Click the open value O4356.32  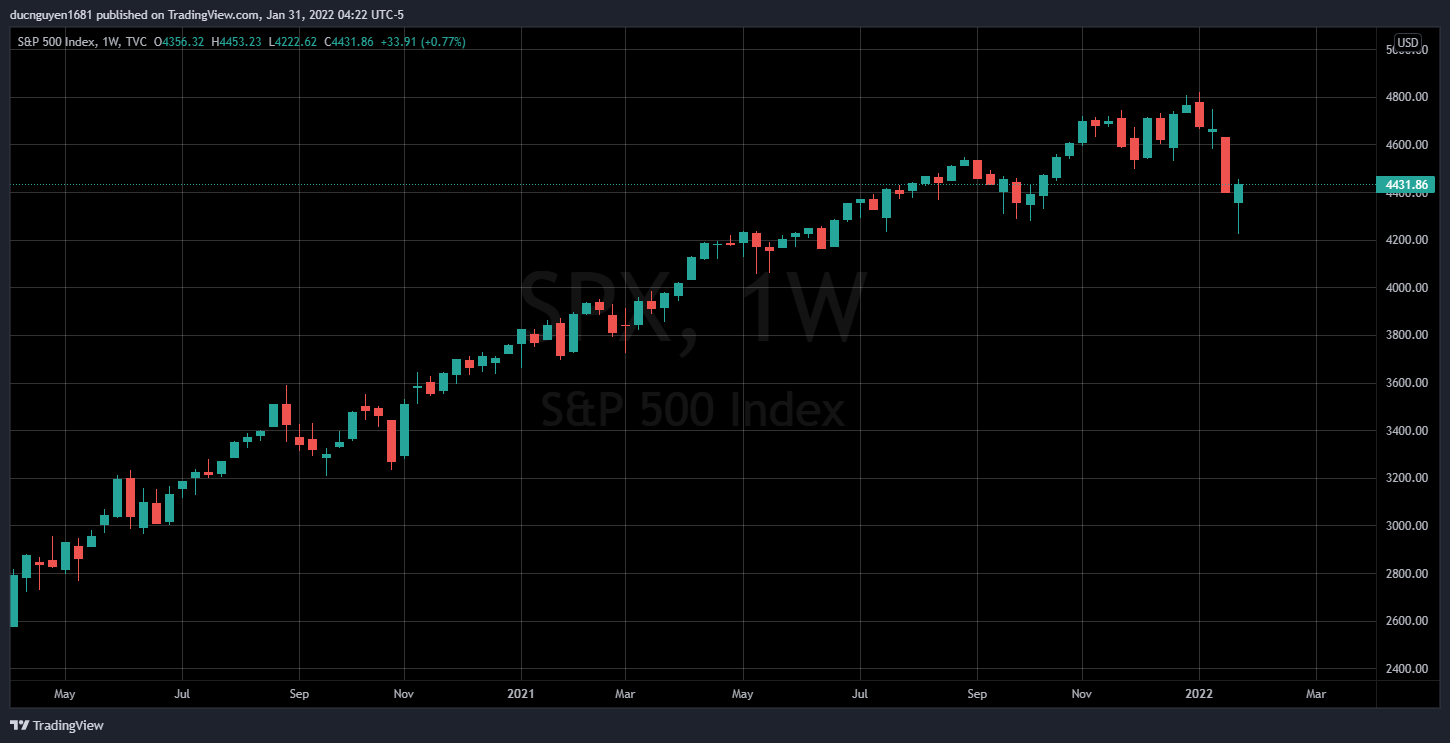click(179, 42)
